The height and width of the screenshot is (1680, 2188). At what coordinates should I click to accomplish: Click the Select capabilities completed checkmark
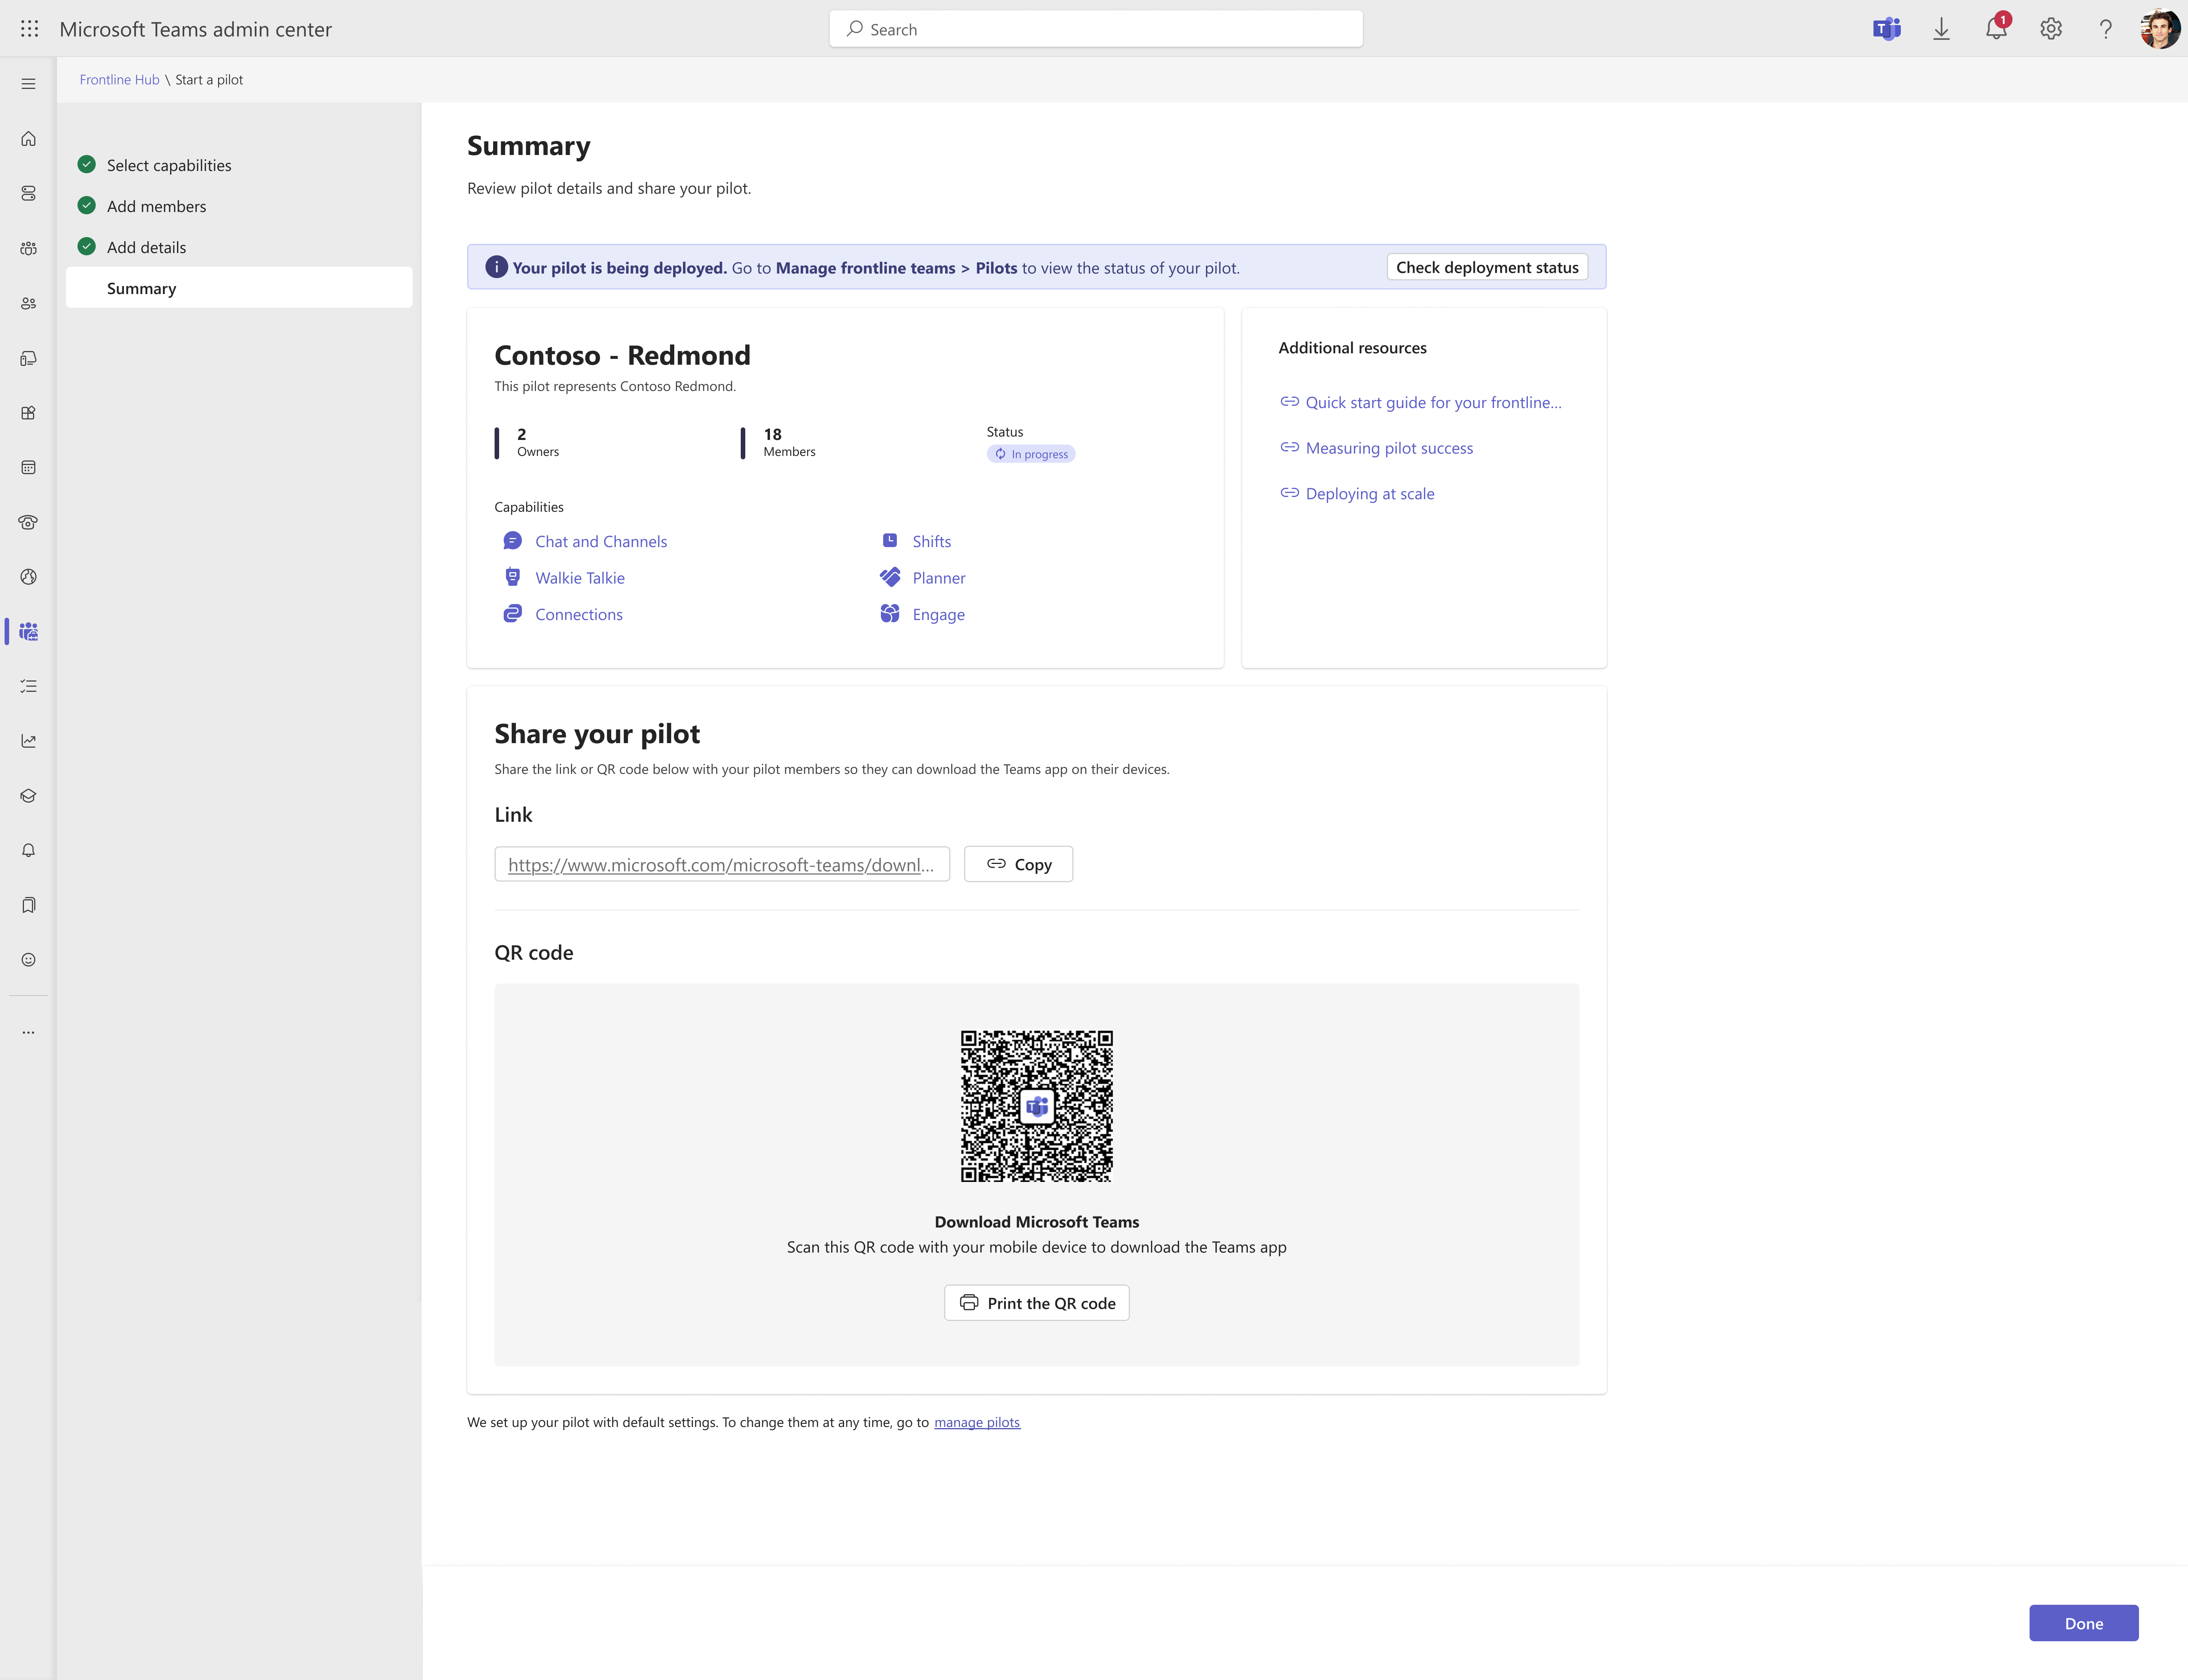point(86,165)
